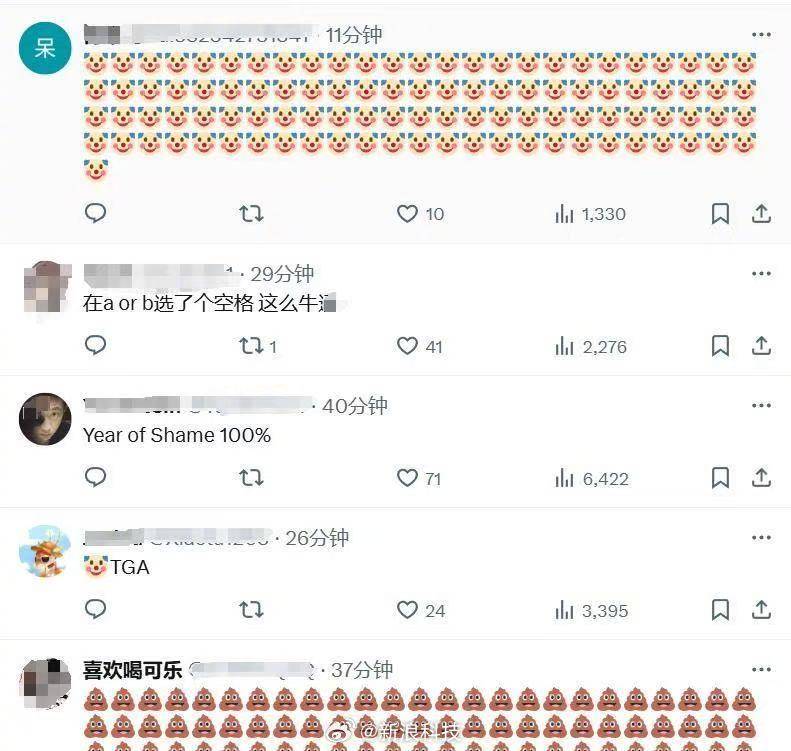View analytics showing 1,330 views
Screen dimensions: 791x751
pyautogui.click(x=590, y=214)
